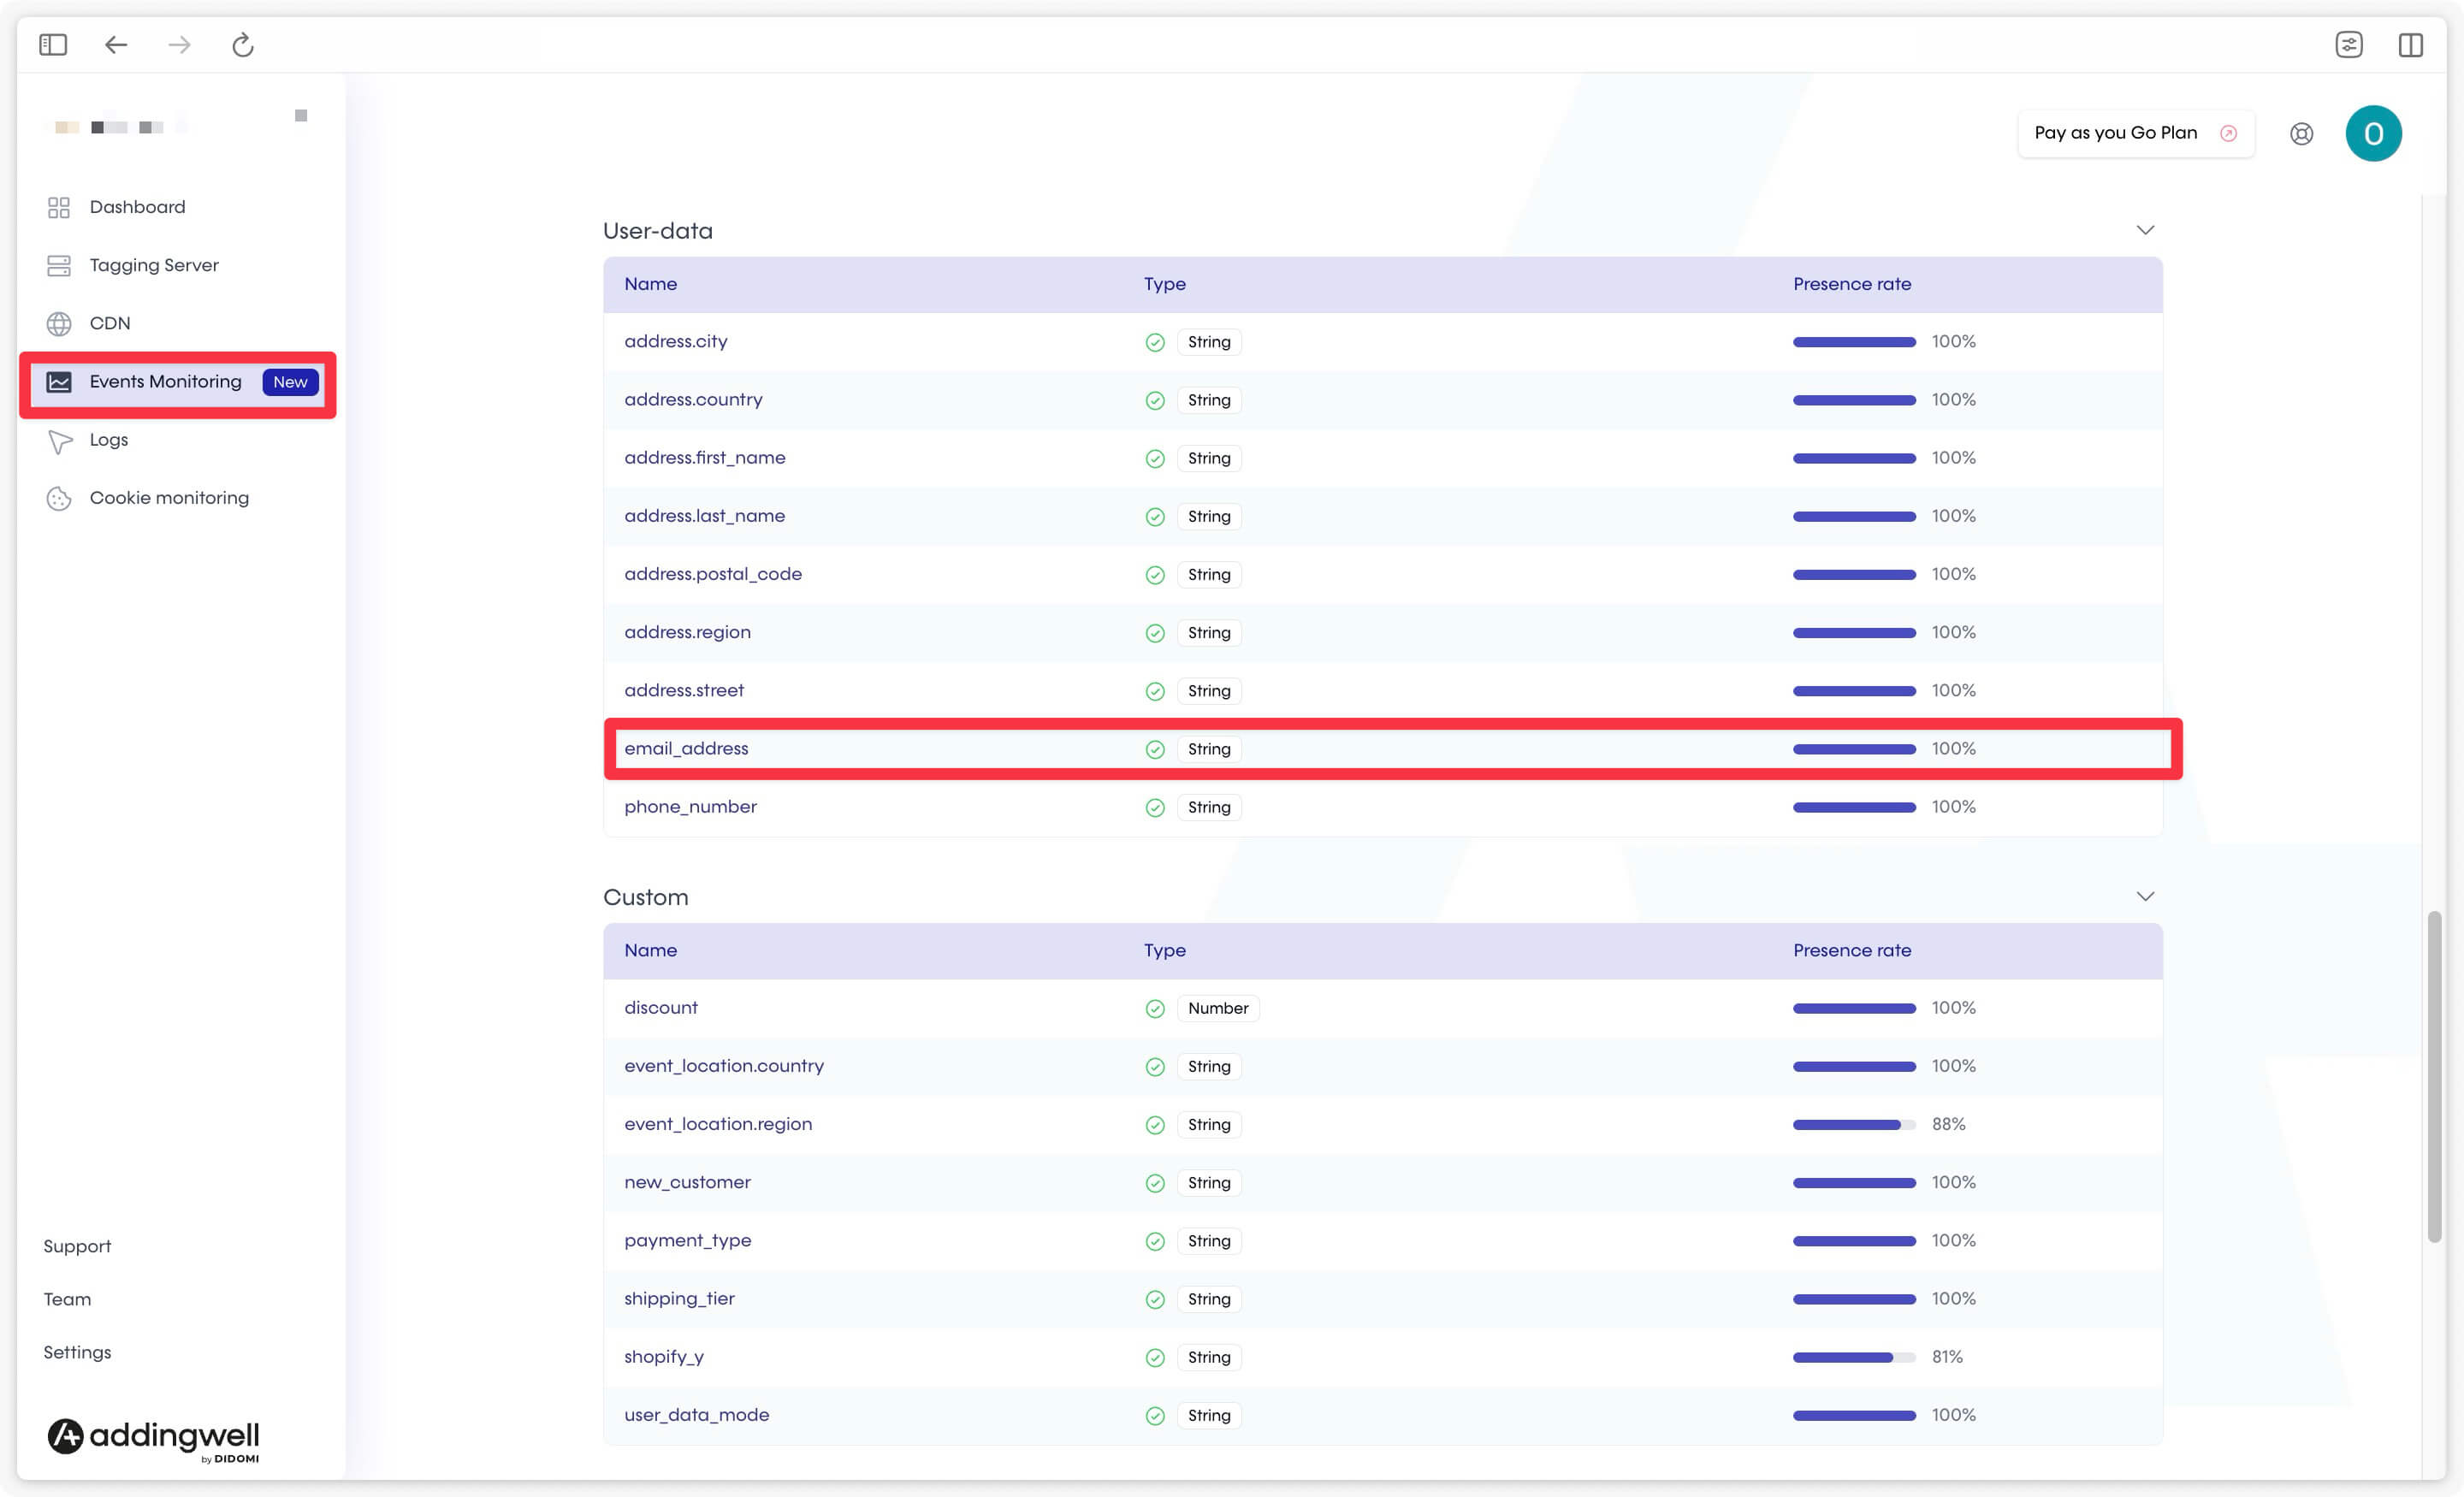Screen dimensions: 2464x1497
Task: Click the User-data Type column header
Action: 1164,284
